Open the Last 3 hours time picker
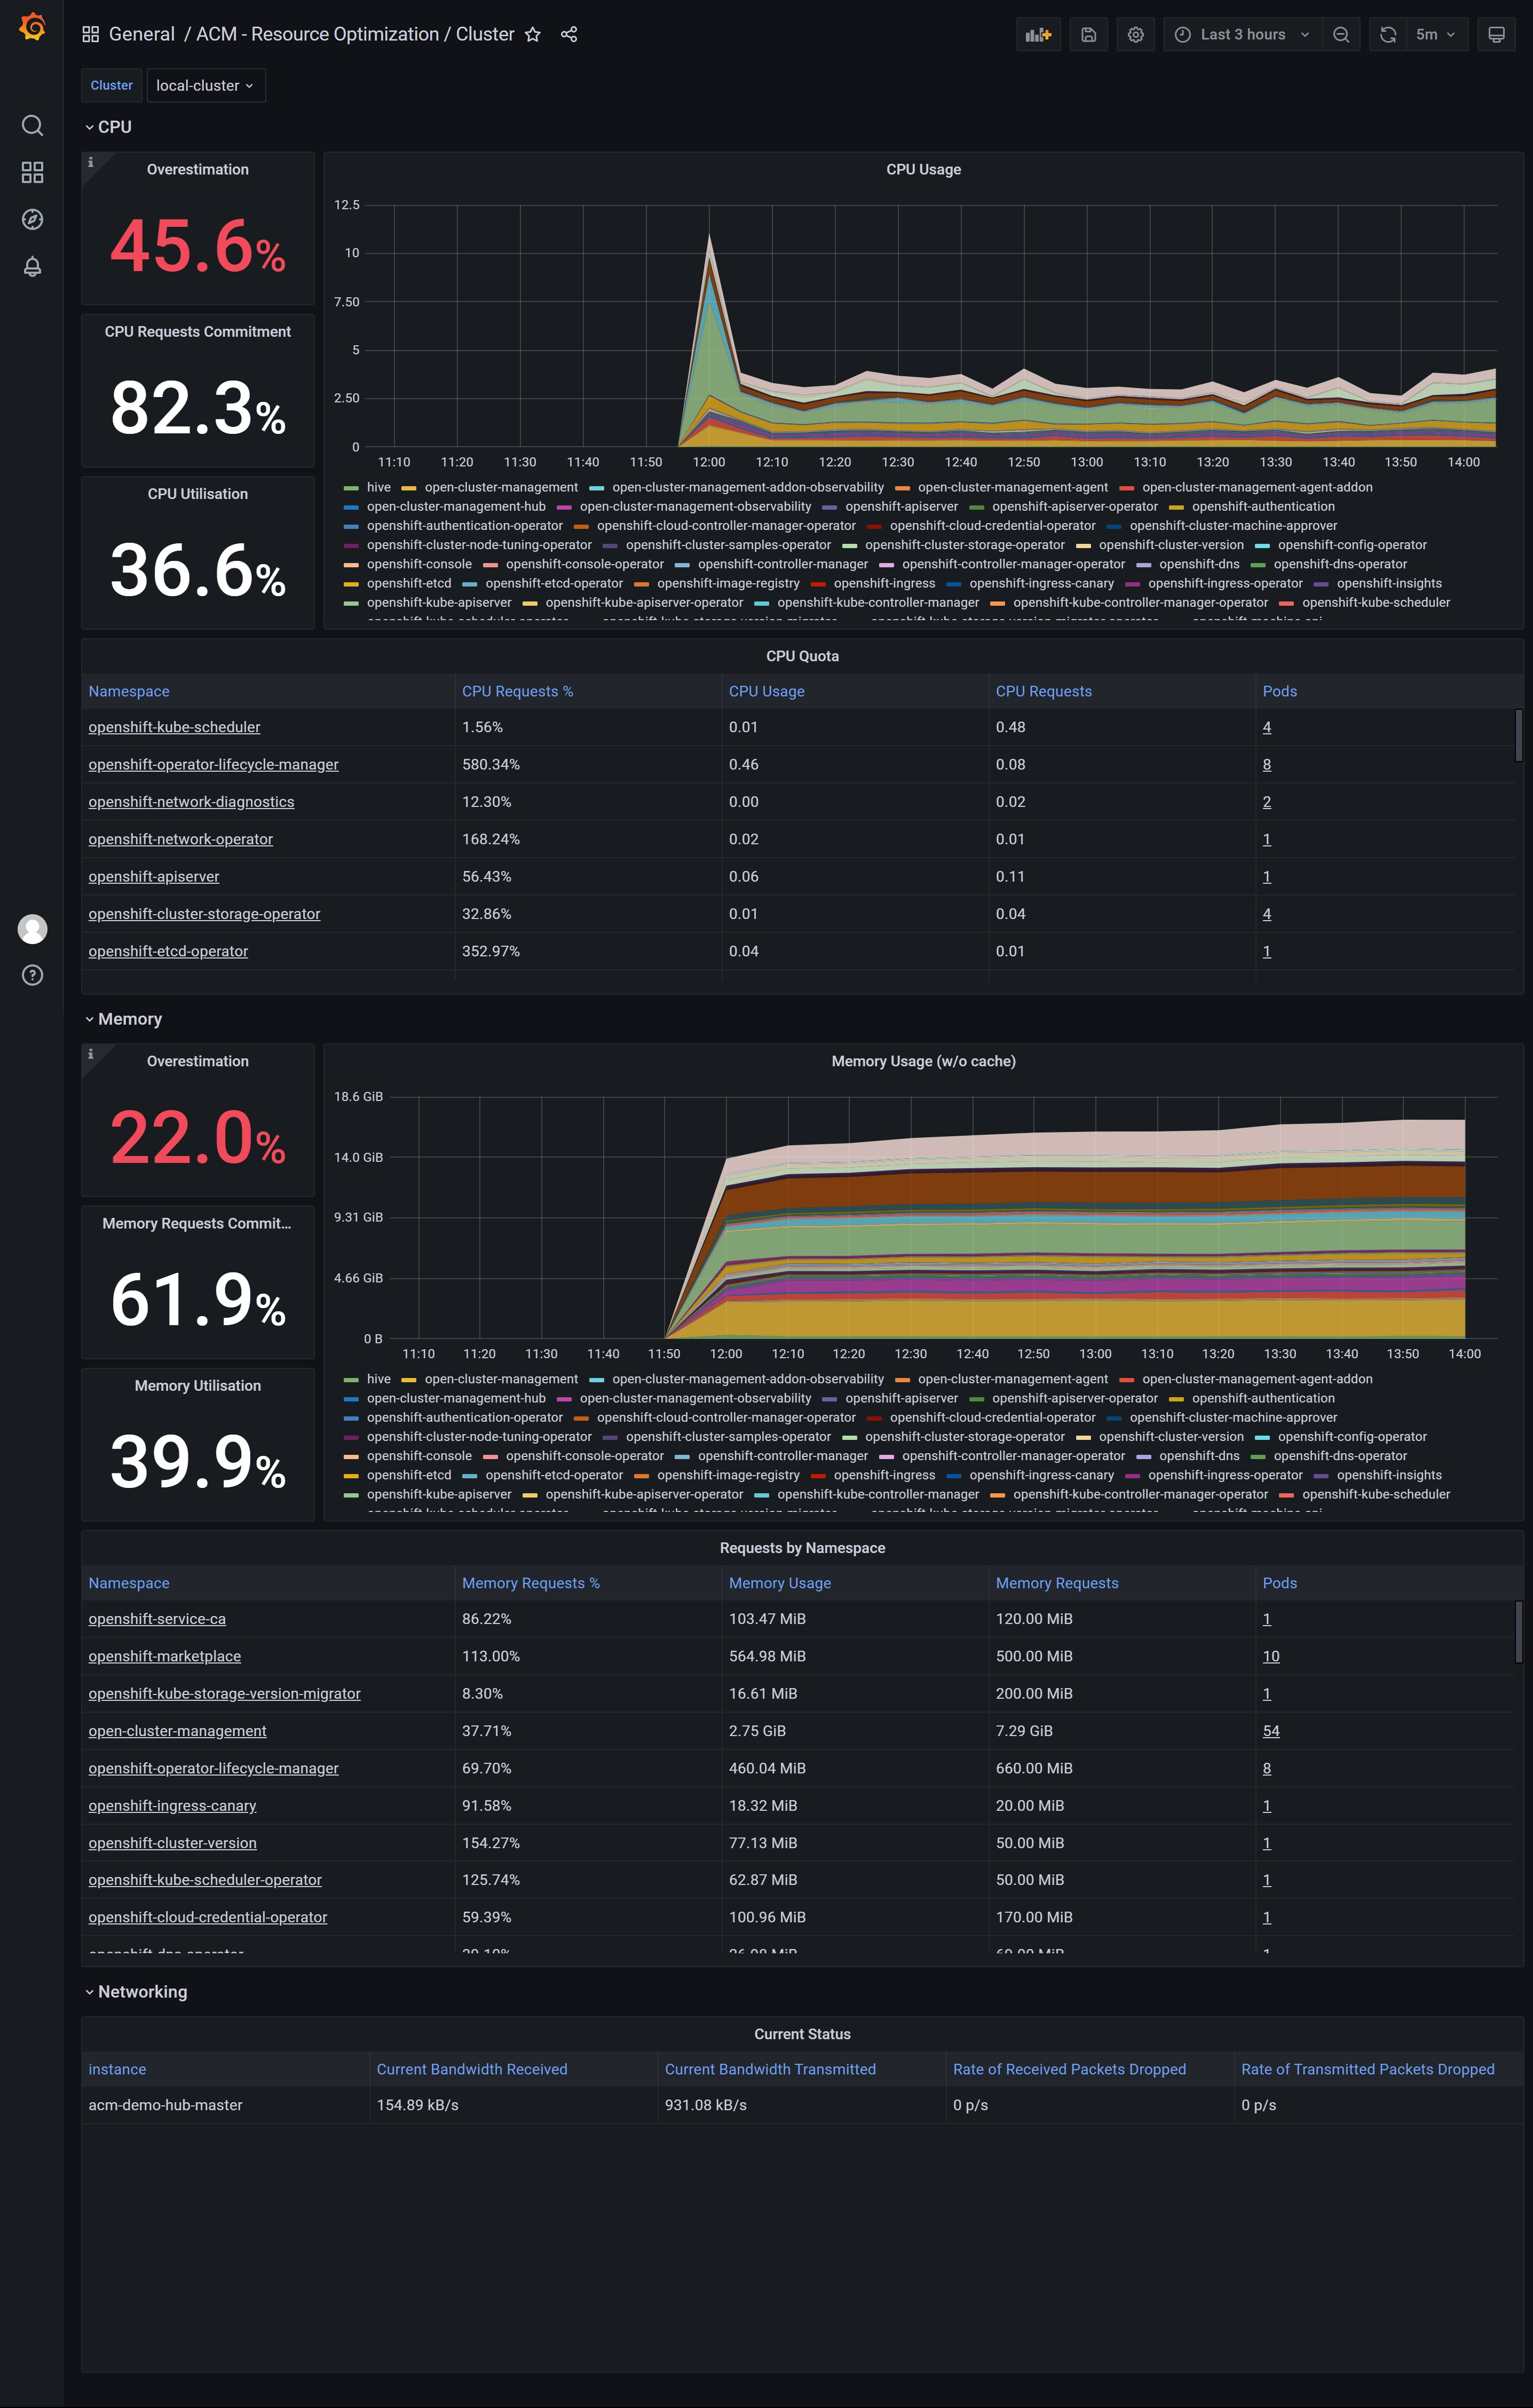The height and width of the screenshot is (2408, 1533). point(1242,34)
